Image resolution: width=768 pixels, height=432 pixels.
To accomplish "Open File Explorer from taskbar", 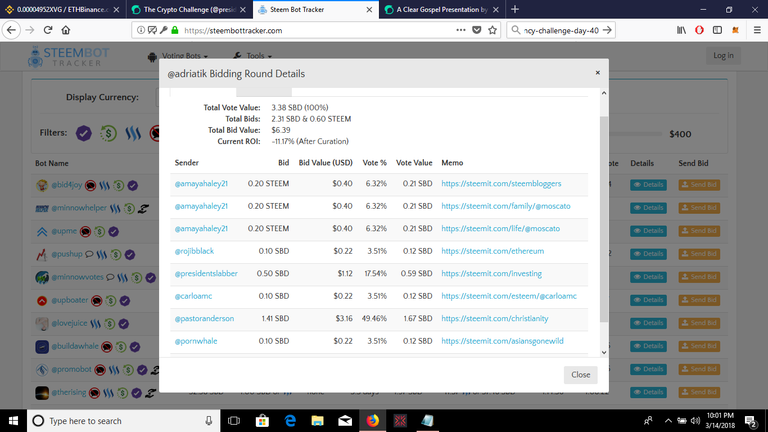I will 317,421.
